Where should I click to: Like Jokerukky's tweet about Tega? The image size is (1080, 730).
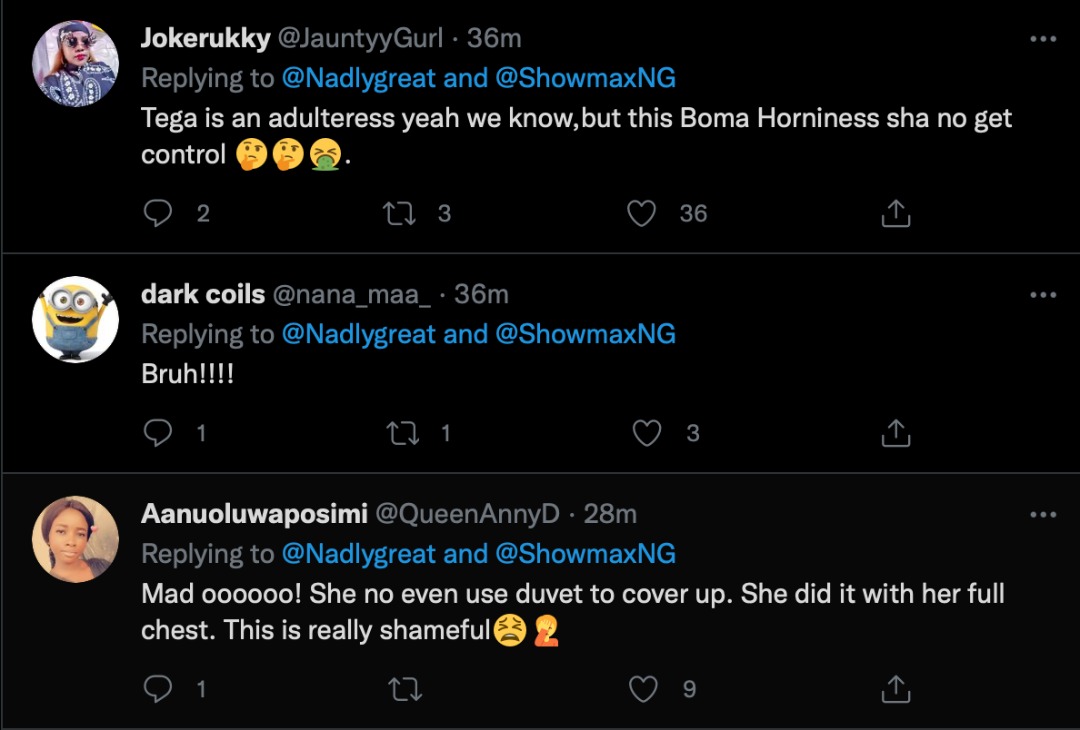coord(641,213)
